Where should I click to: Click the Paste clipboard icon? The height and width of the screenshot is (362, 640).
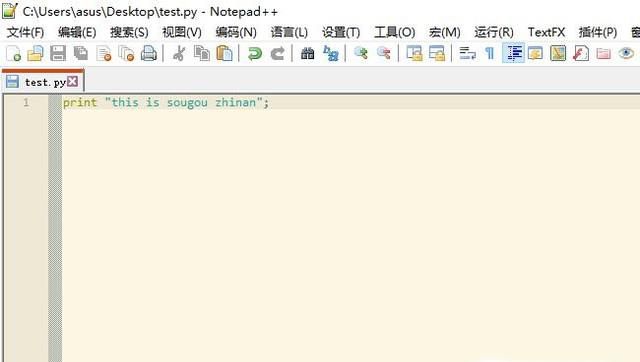tap(224, 53)
